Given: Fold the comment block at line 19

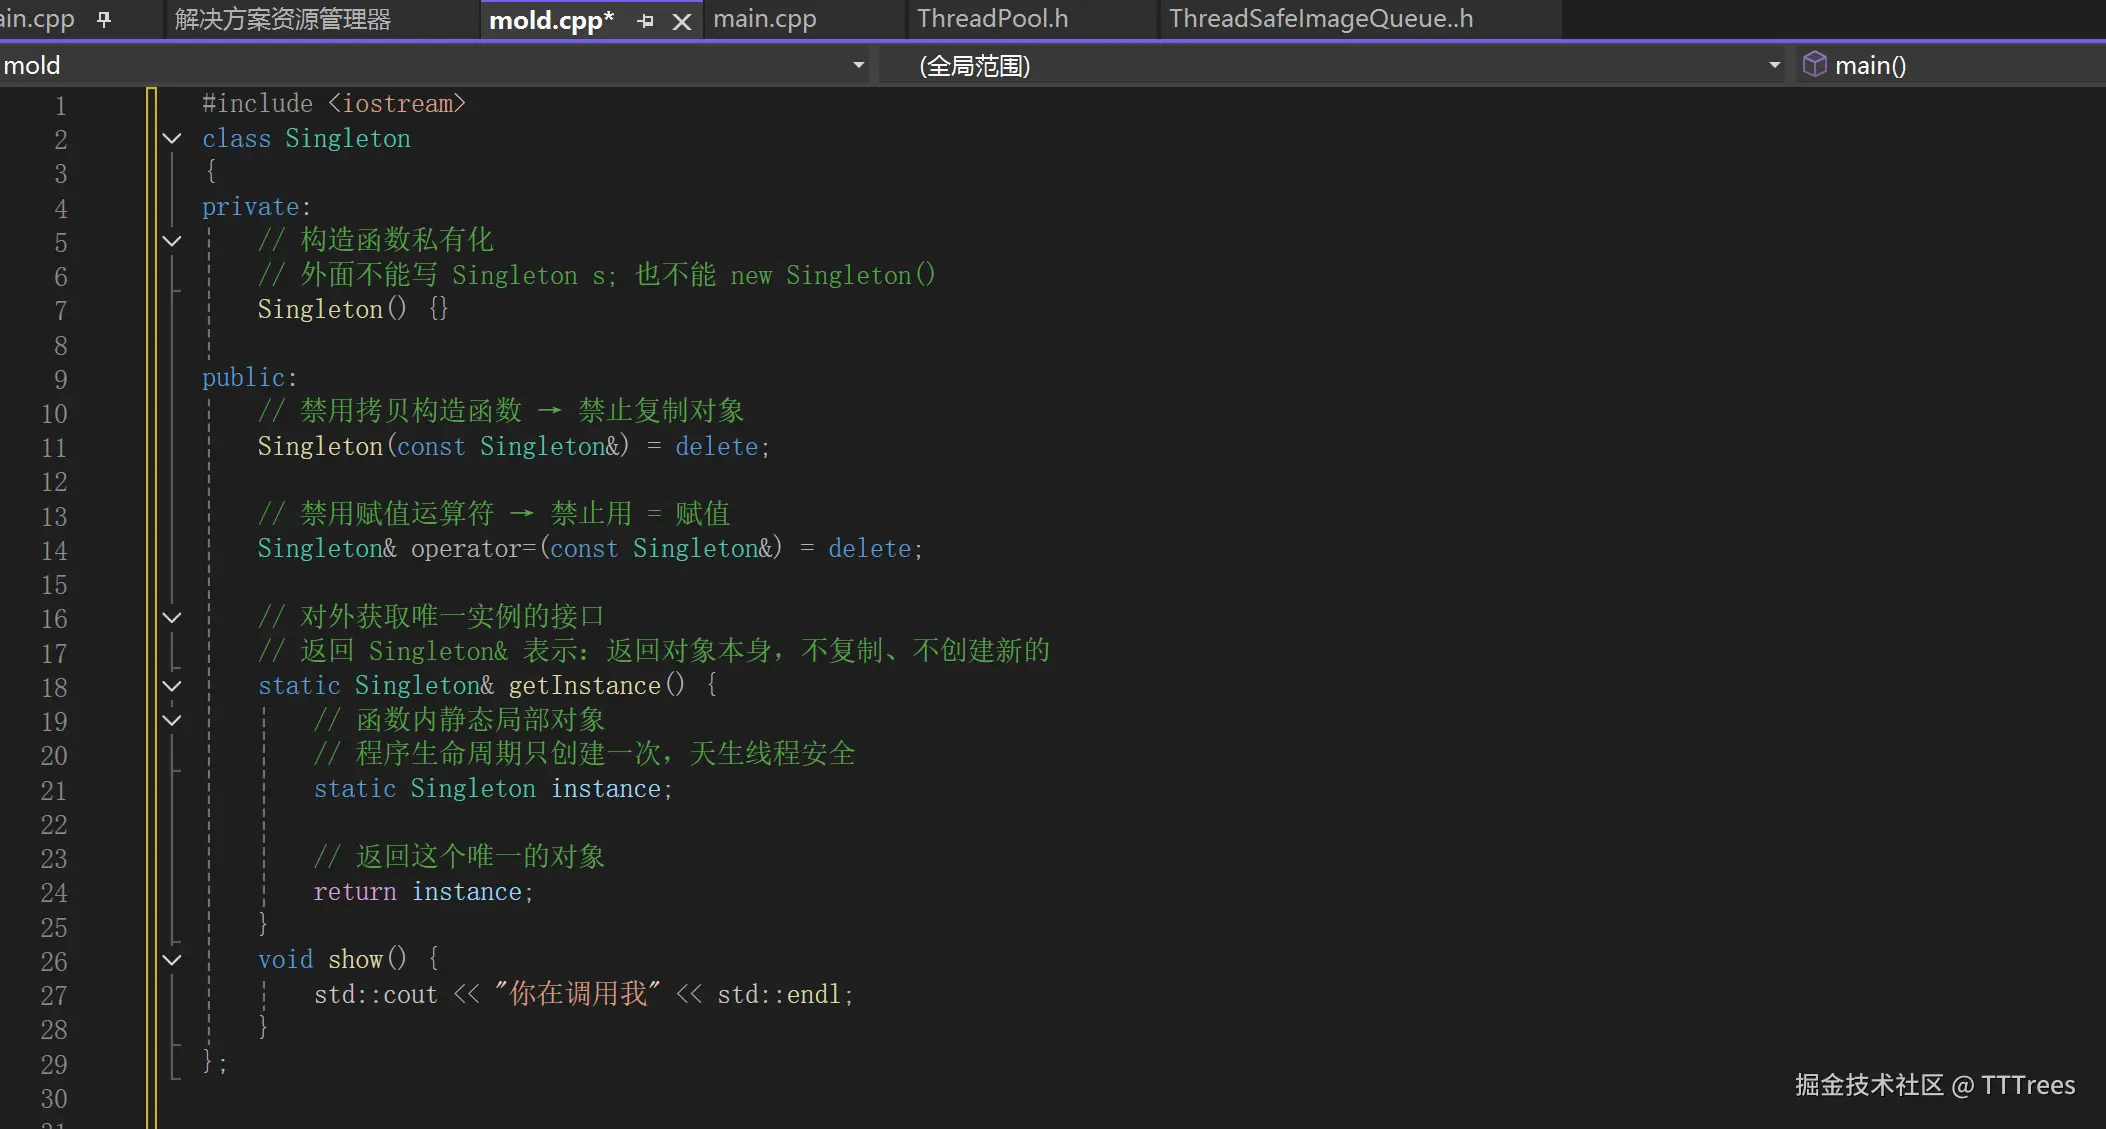Looking at the screenshot, I should (172, 720).
